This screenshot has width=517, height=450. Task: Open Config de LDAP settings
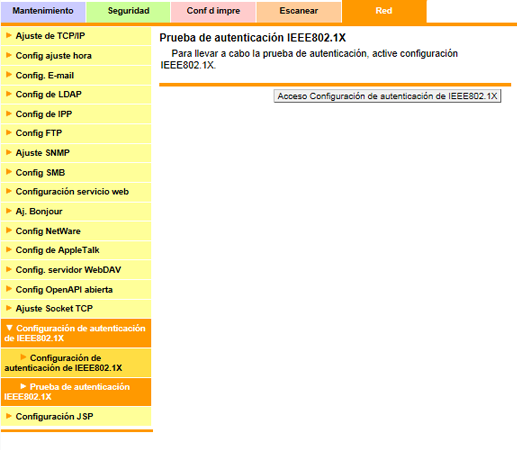pyautogui.click(x=76, y=94)
